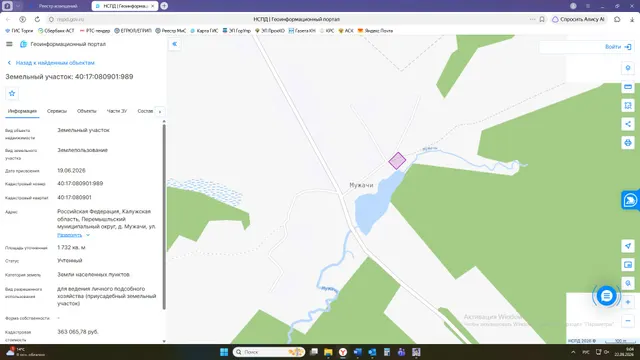The height and width of the screenshot is (360, 640).
Task: Bookmark this page in address bar
Action: [x=542, y=19]
